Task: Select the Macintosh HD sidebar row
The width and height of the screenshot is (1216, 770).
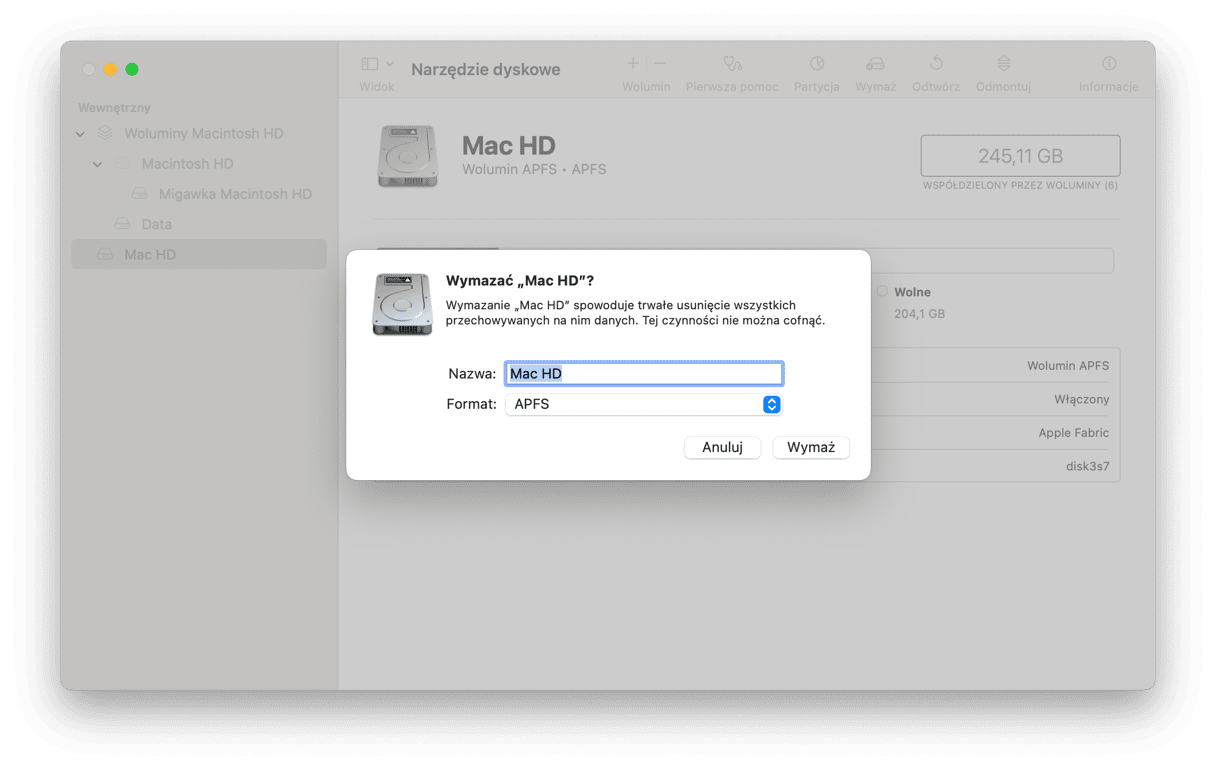Action: [x=199, y=164]
